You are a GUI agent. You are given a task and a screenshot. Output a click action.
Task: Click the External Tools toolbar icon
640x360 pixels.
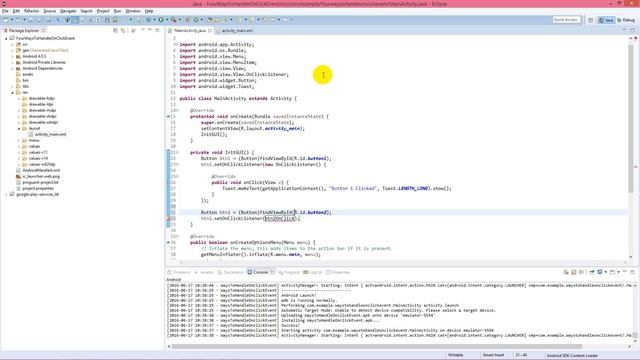pos(173,20)
